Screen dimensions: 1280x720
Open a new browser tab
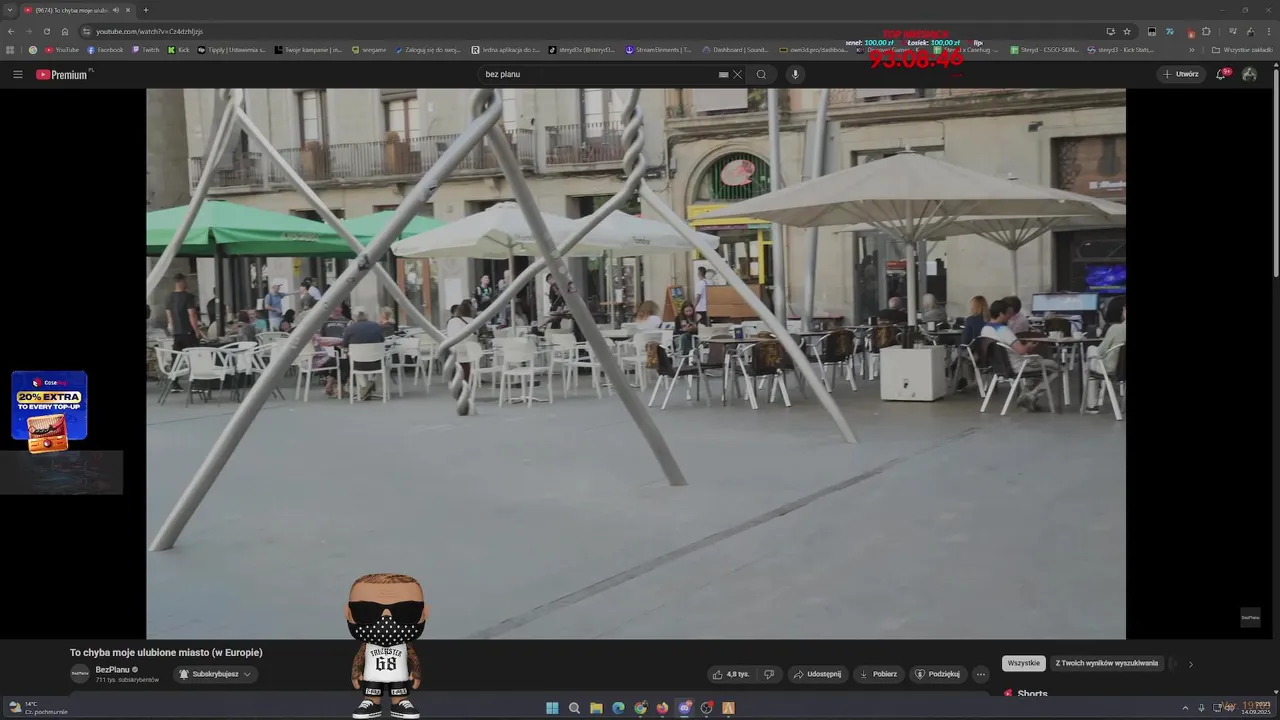point(146,10)
